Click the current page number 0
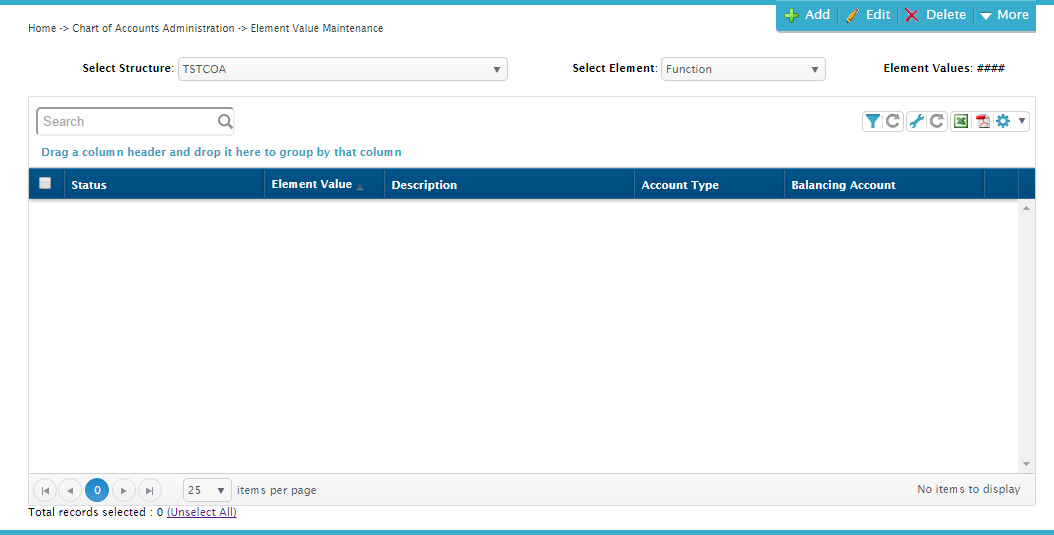The height and width of the screenshot is (535, 1054). pyautogui.click(x=97, y=491)
